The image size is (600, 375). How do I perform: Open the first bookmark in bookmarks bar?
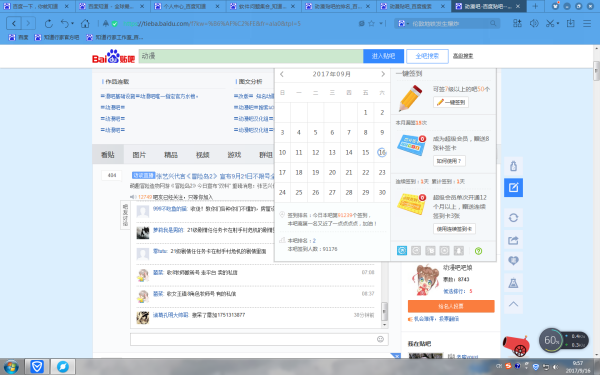18,37
